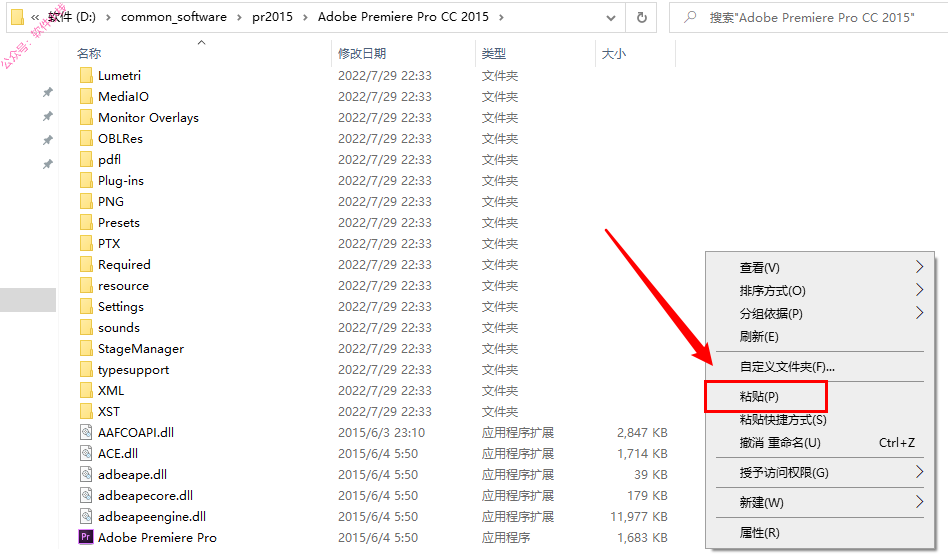Click the ACE.dll file icon

tap(86, 453)
